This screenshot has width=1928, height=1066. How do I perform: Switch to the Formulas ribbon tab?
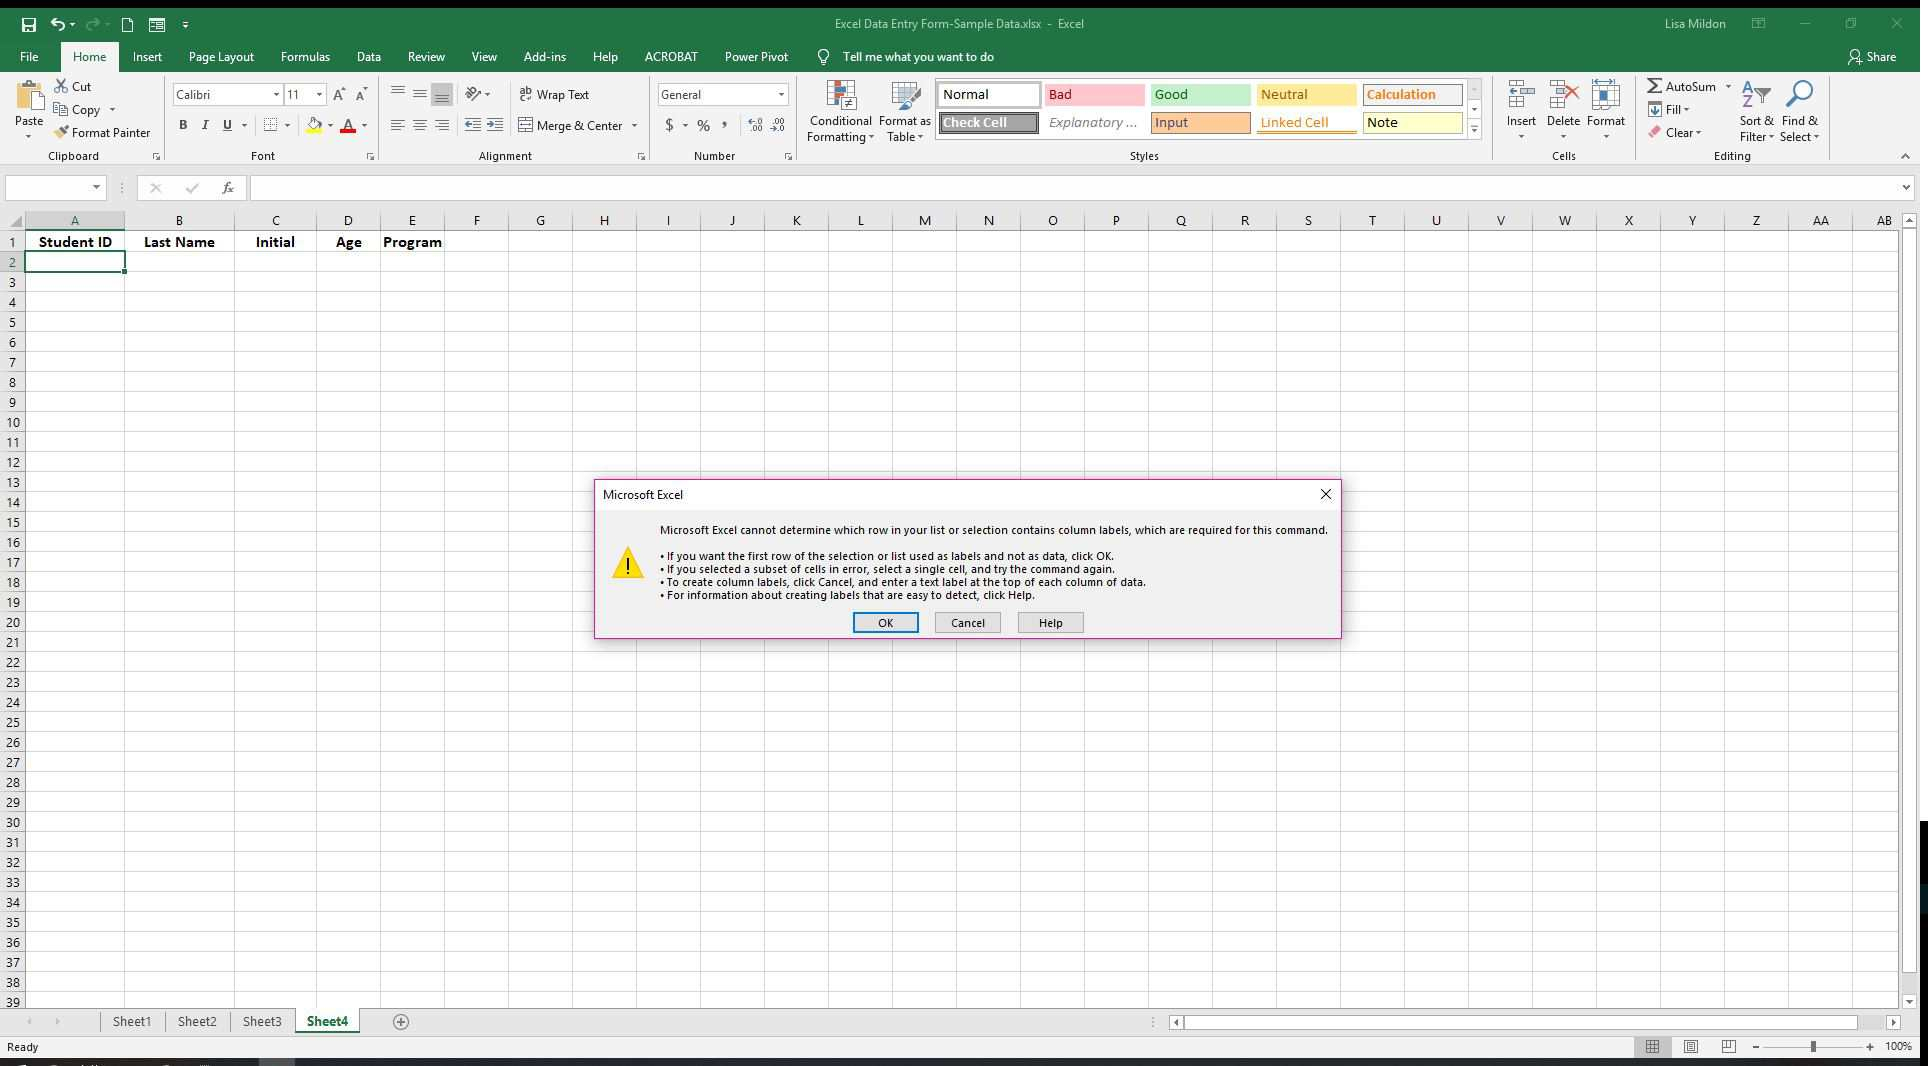(x=305, y=57)
